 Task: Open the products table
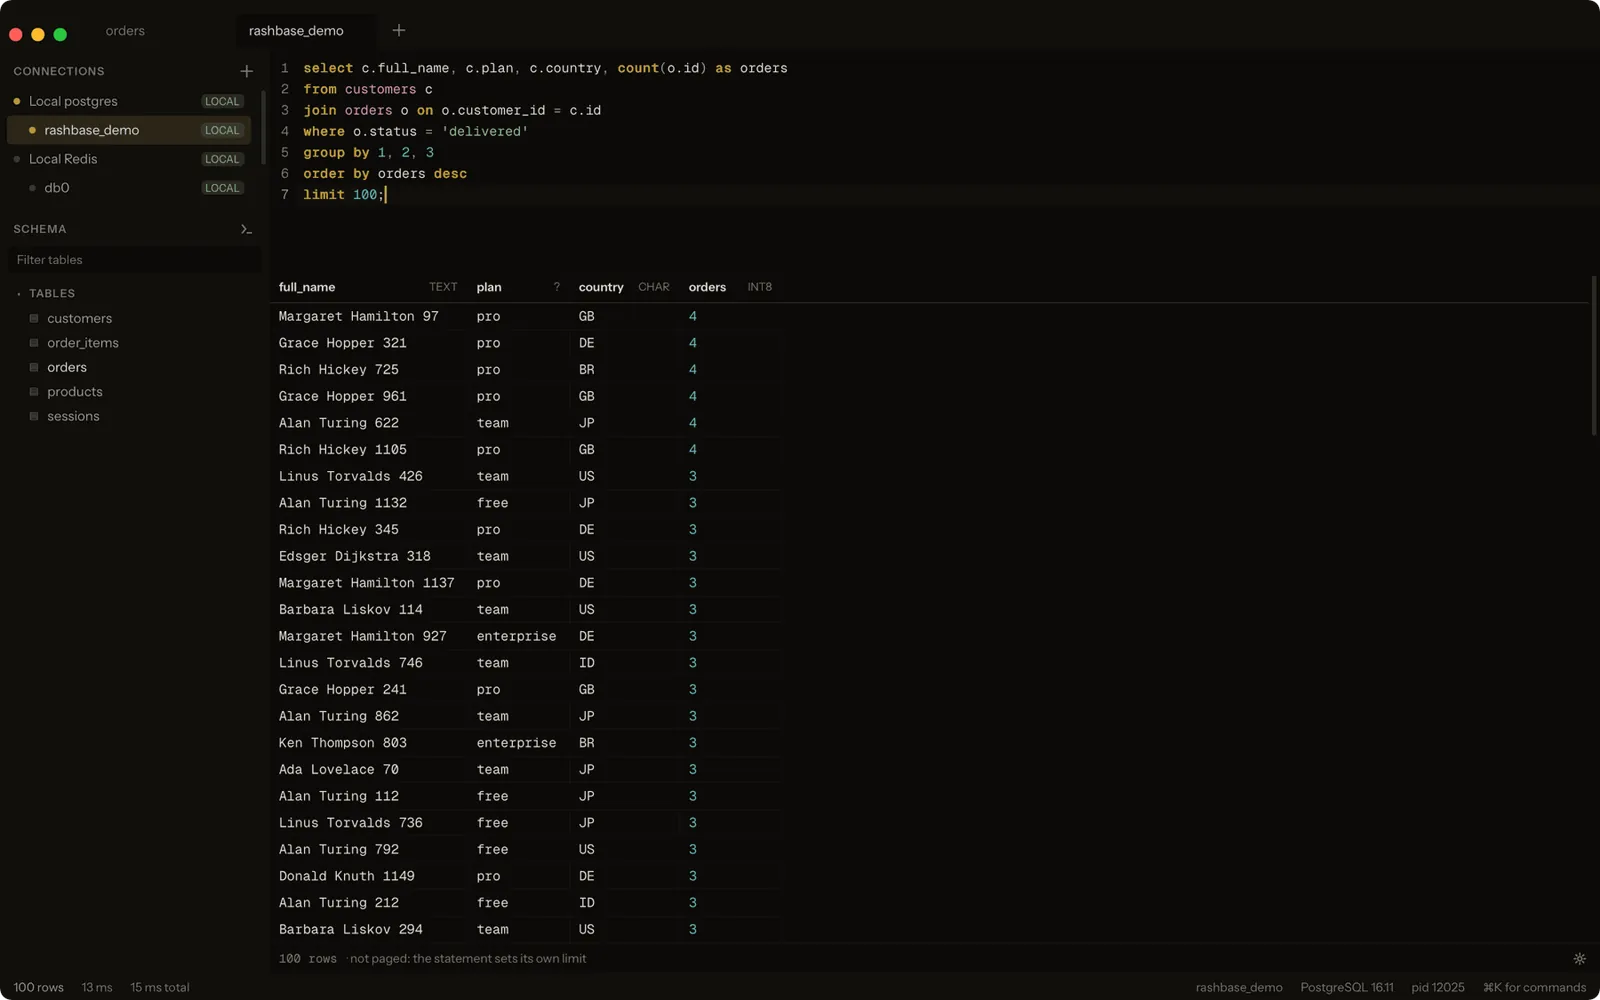[x=75, y=392]
